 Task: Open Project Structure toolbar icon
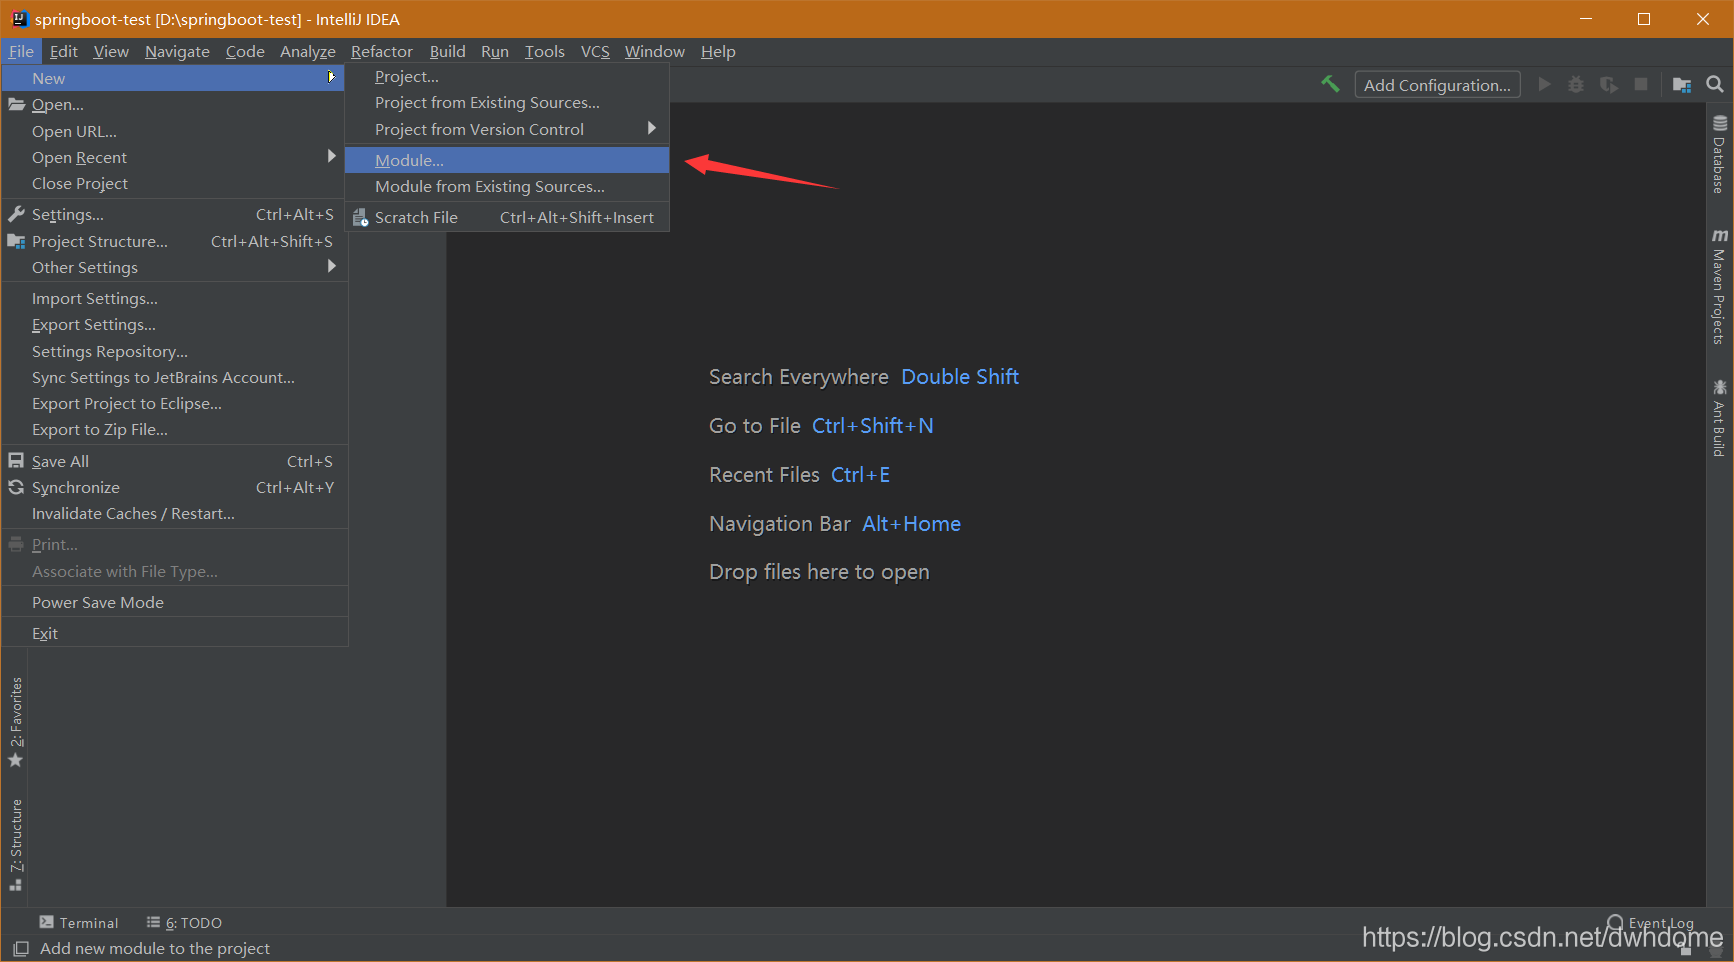[x=1682, y=84]
